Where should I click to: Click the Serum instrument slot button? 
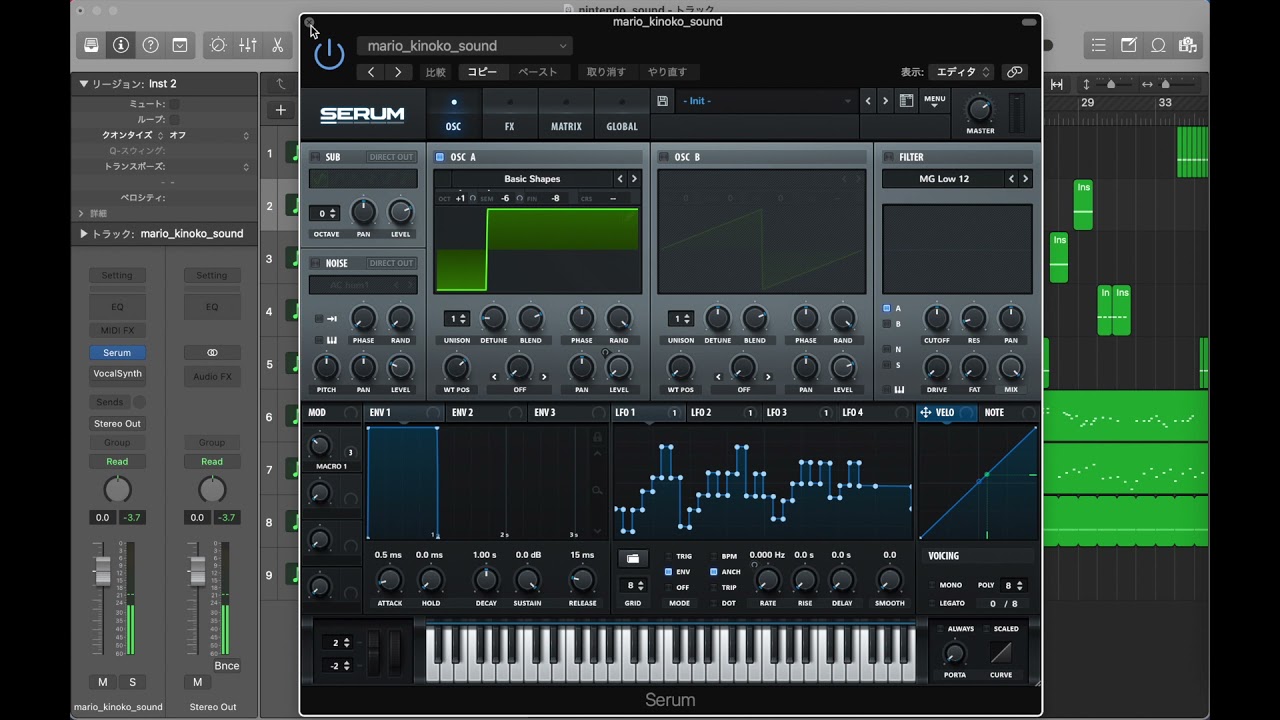[x=117, y=353]
